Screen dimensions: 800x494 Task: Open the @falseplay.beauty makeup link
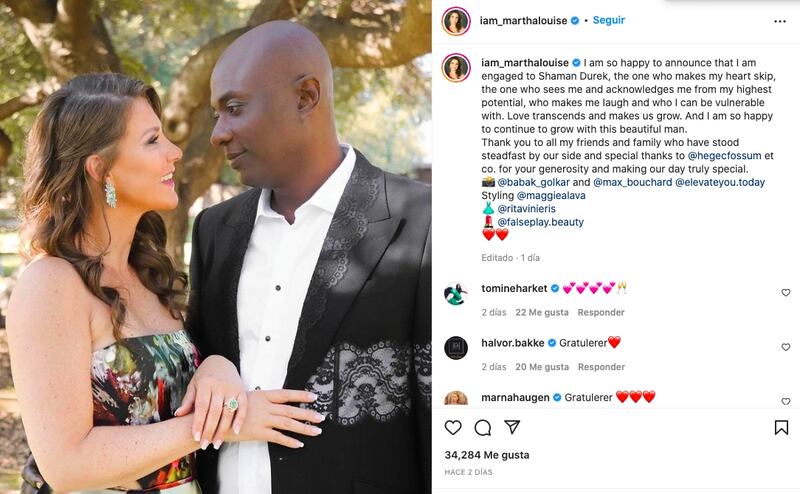pos(541,222)
